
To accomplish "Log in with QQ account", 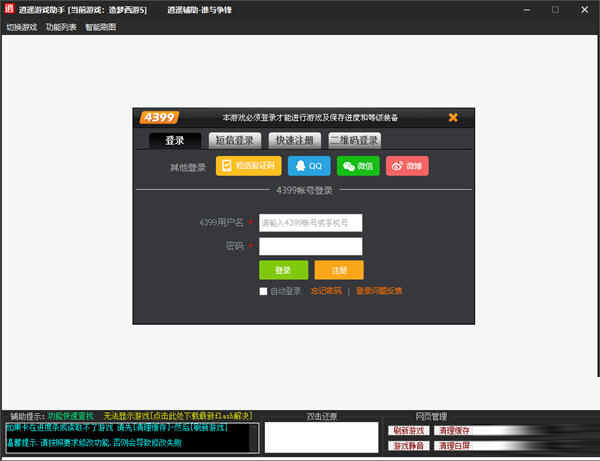I will pos(309,166).
